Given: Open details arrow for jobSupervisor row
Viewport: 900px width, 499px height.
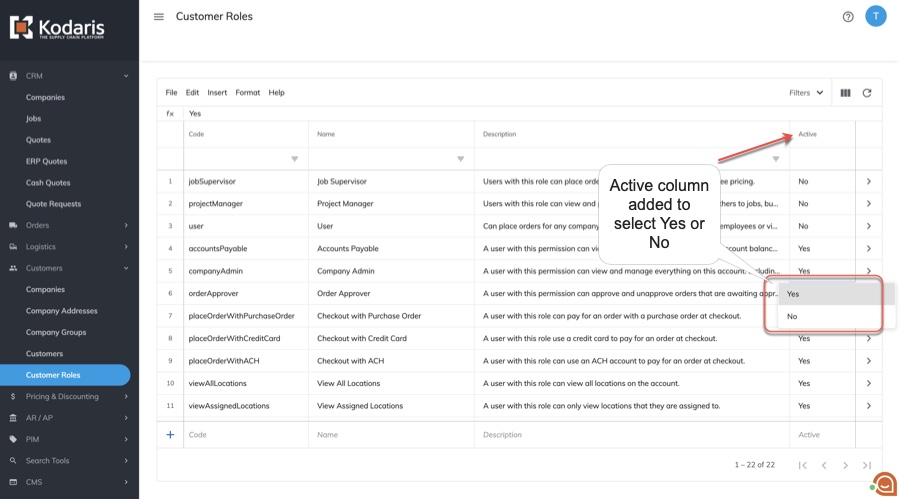Looking at the screenshot, I should [868, 181].
